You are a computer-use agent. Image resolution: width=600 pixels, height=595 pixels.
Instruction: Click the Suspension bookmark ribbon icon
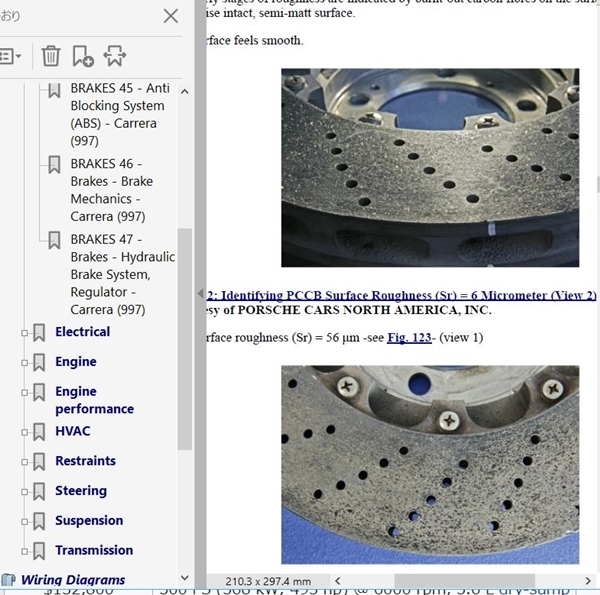click(39, 522)
